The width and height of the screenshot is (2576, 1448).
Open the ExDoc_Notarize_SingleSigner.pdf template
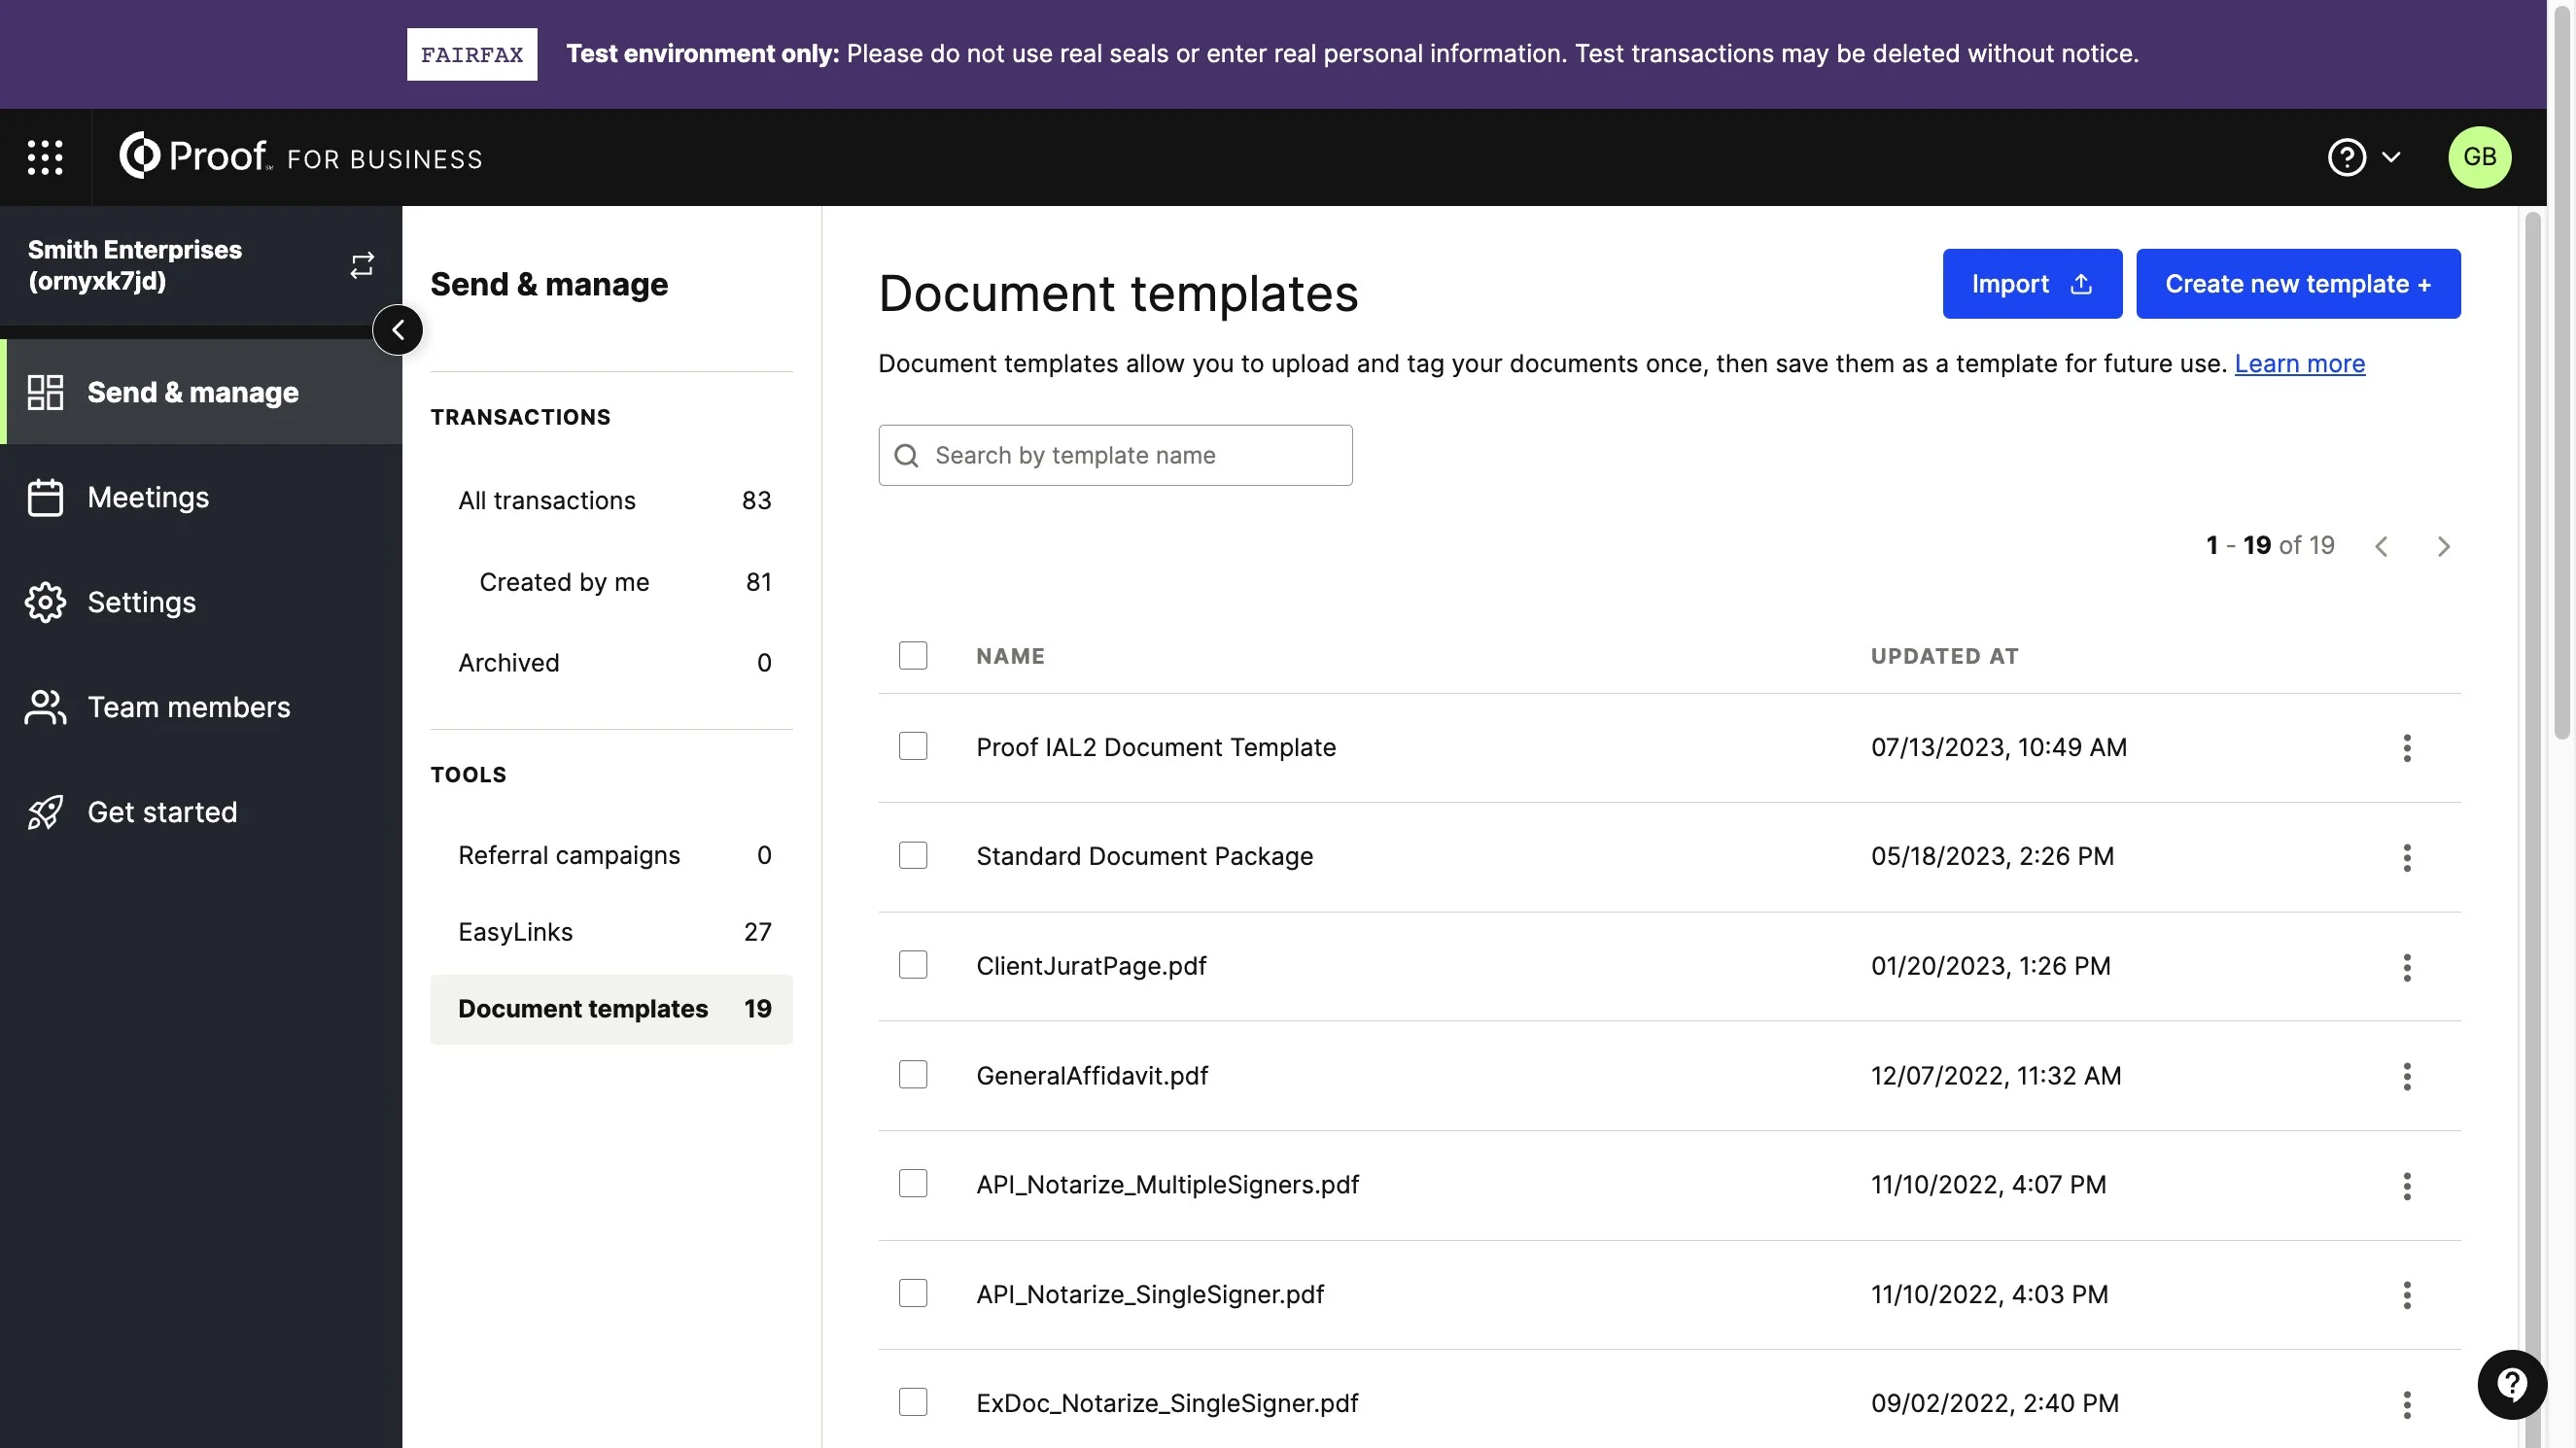point(1167,1404)
